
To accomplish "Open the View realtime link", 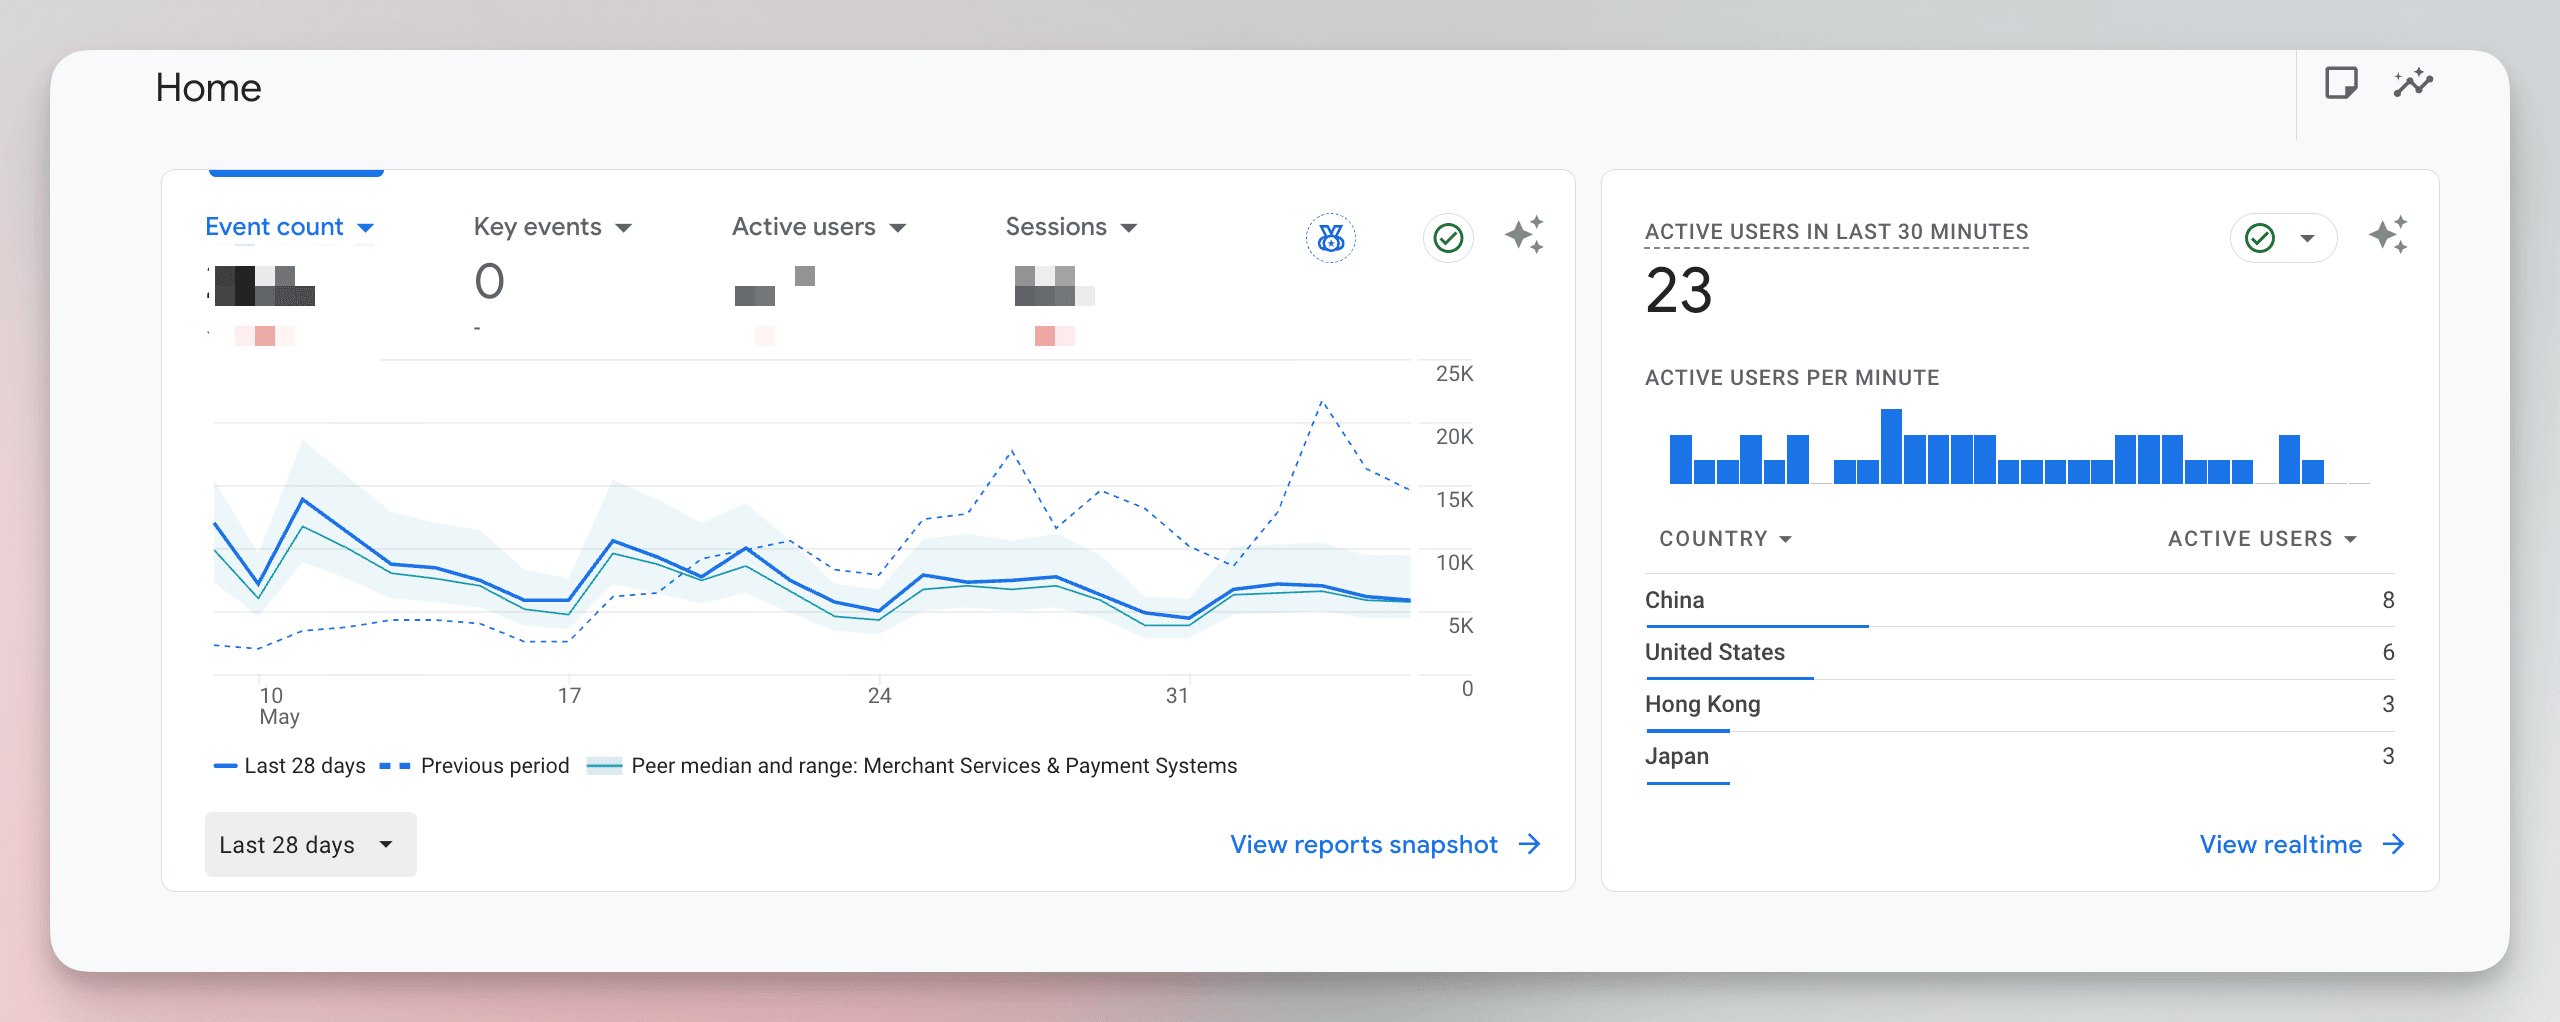I will click(2302, 845).
